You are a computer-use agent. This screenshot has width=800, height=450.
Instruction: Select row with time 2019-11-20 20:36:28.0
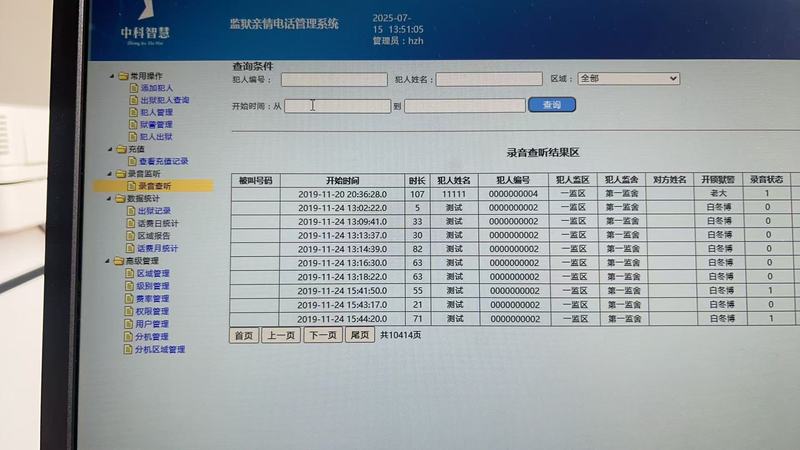coord(513,194)
